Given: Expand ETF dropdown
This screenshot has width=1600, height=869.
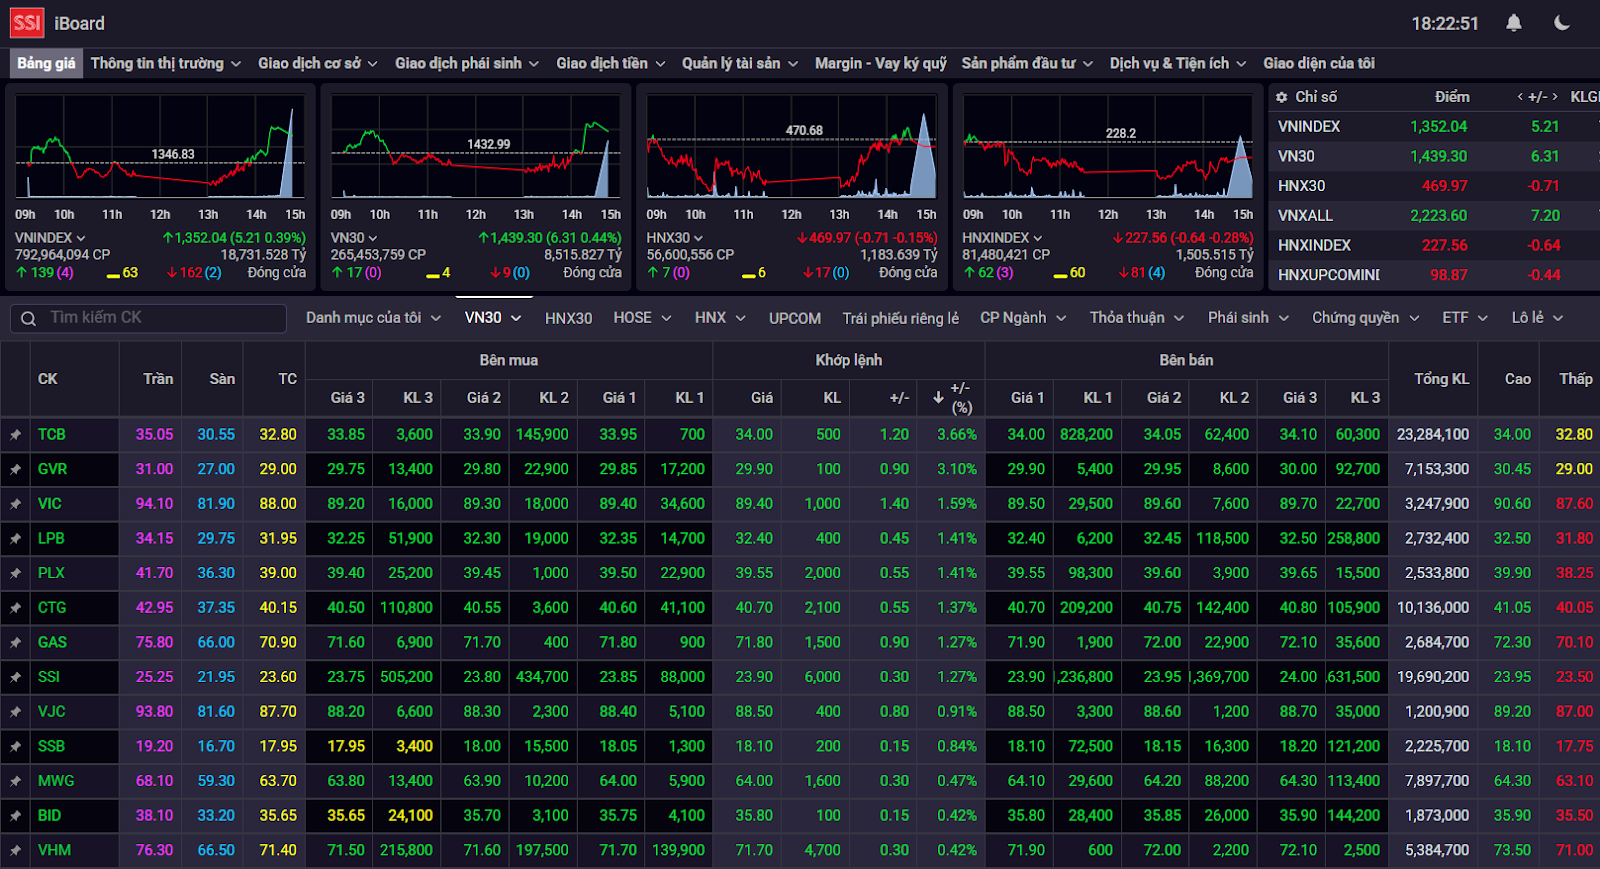Looking at the screenshot, I should 1465,318.
